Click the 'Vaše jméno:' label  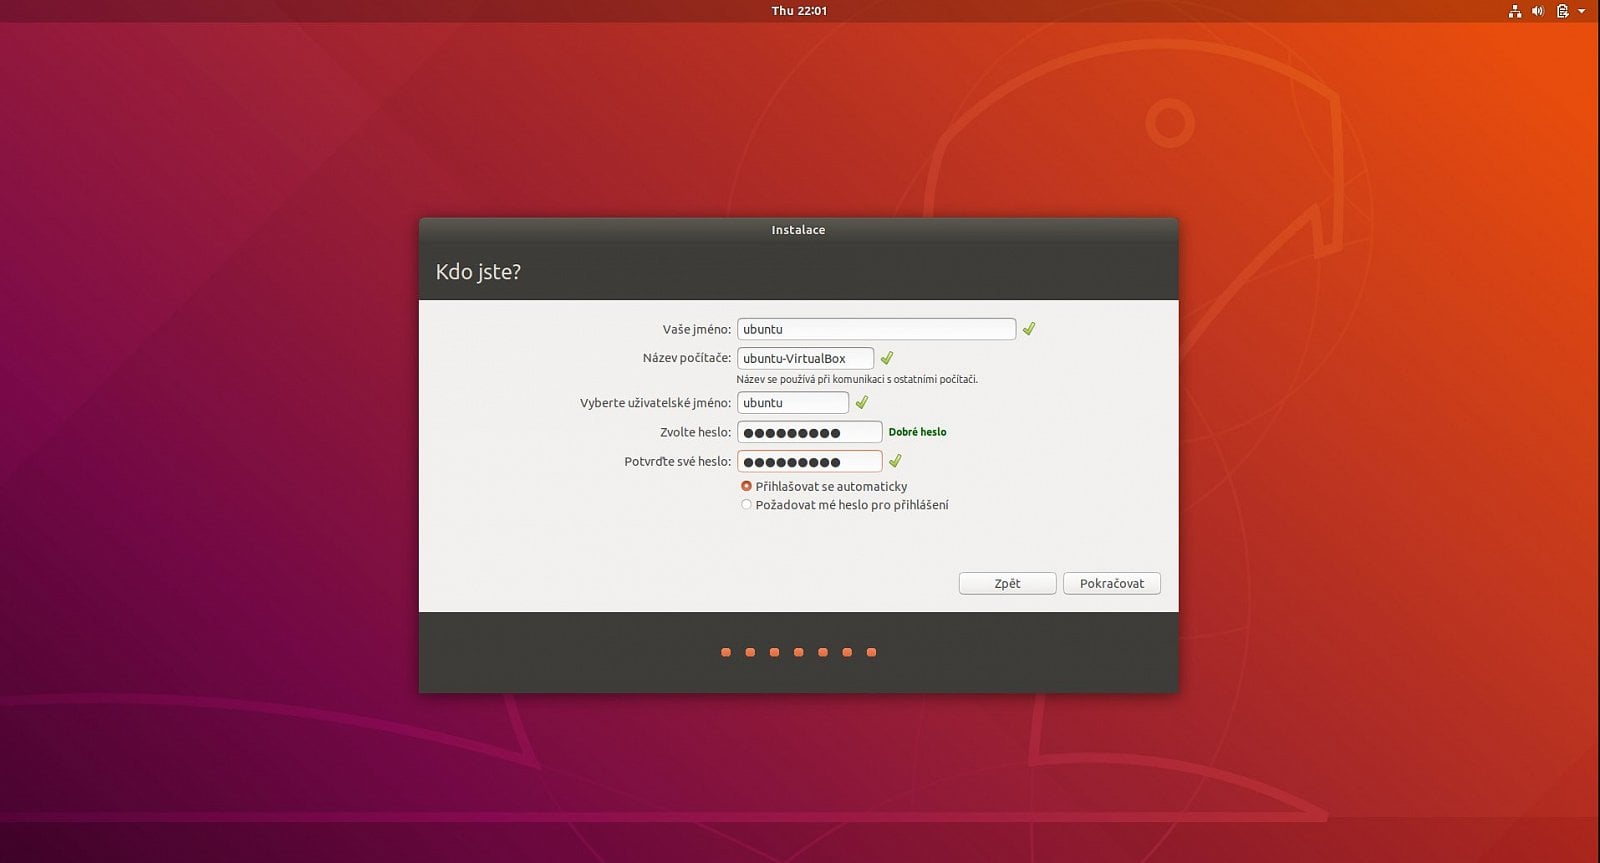point(696,329)
